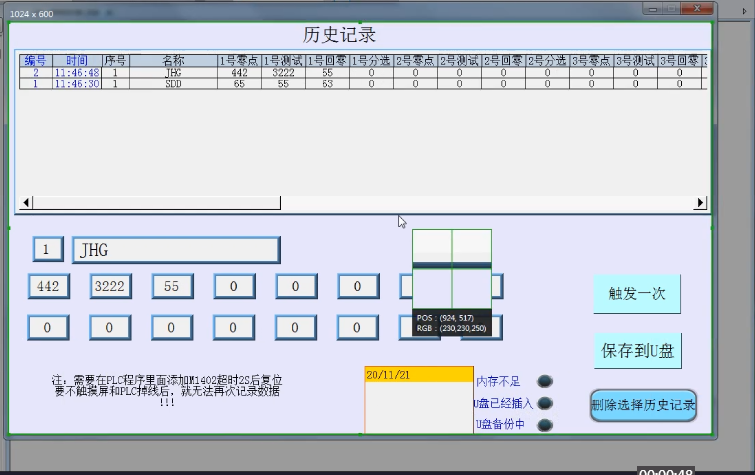
Task: Click the 触发一次 button
Action: (x=637, y=294)
